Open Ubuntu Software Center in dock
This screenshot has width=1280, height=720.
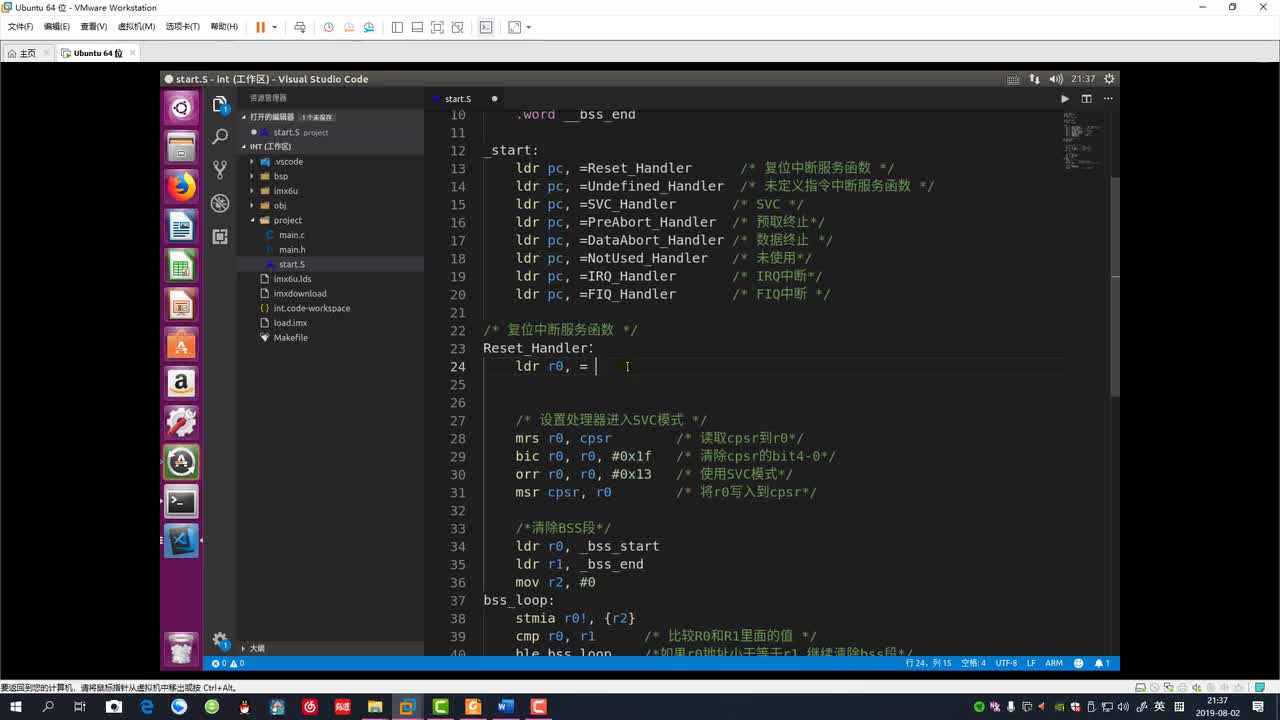click(181, 345)
